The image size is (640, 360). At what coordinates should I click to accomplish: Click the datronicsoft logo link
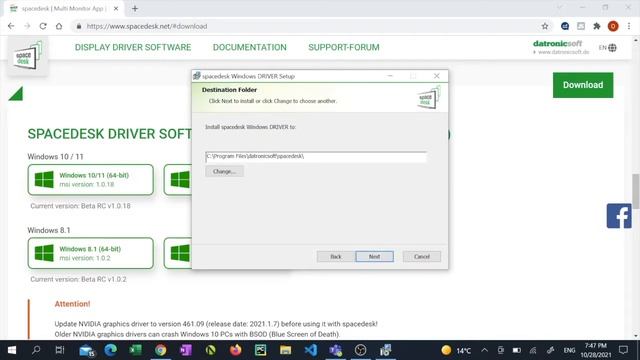point(561,47)
